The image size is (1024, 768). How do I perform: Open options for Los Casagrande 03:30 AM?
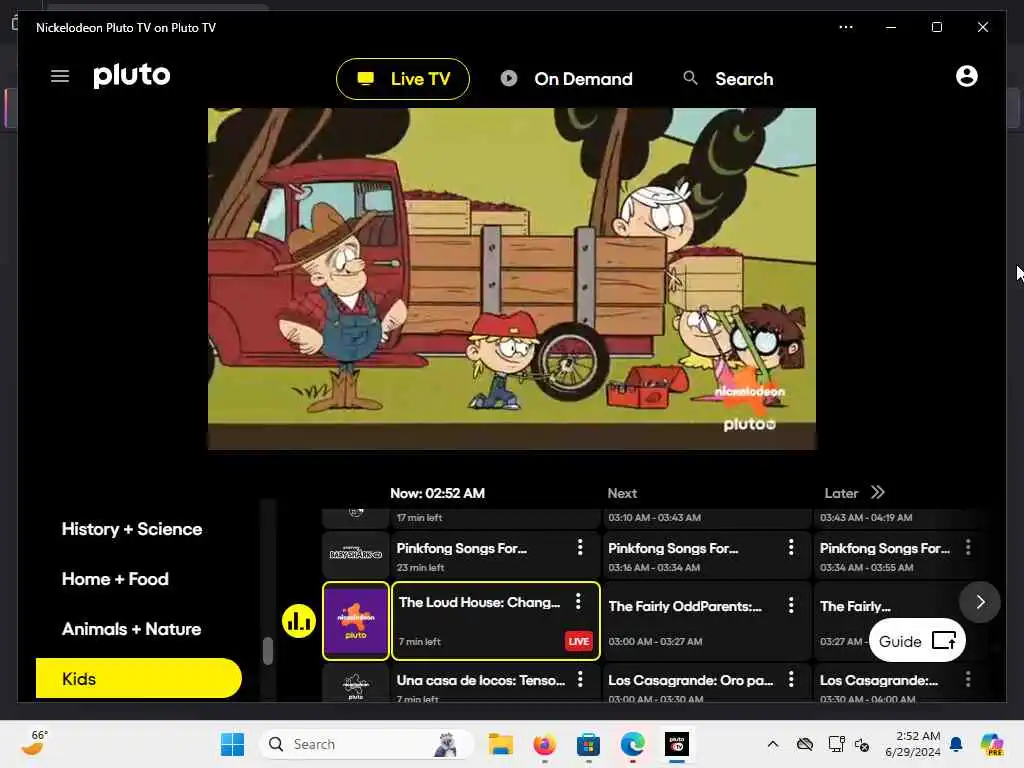coord(968,679)
